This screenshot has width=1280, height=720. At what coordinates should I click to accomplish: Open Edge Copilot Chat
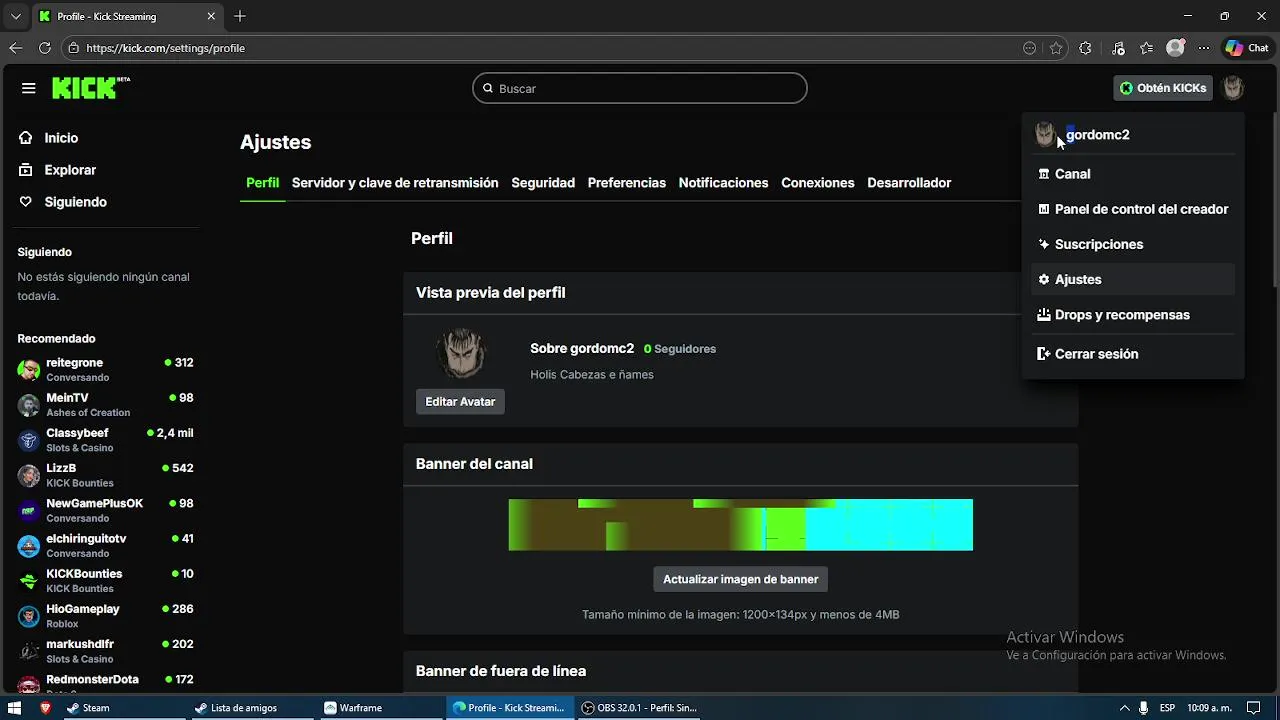(x=1247, y=48)
